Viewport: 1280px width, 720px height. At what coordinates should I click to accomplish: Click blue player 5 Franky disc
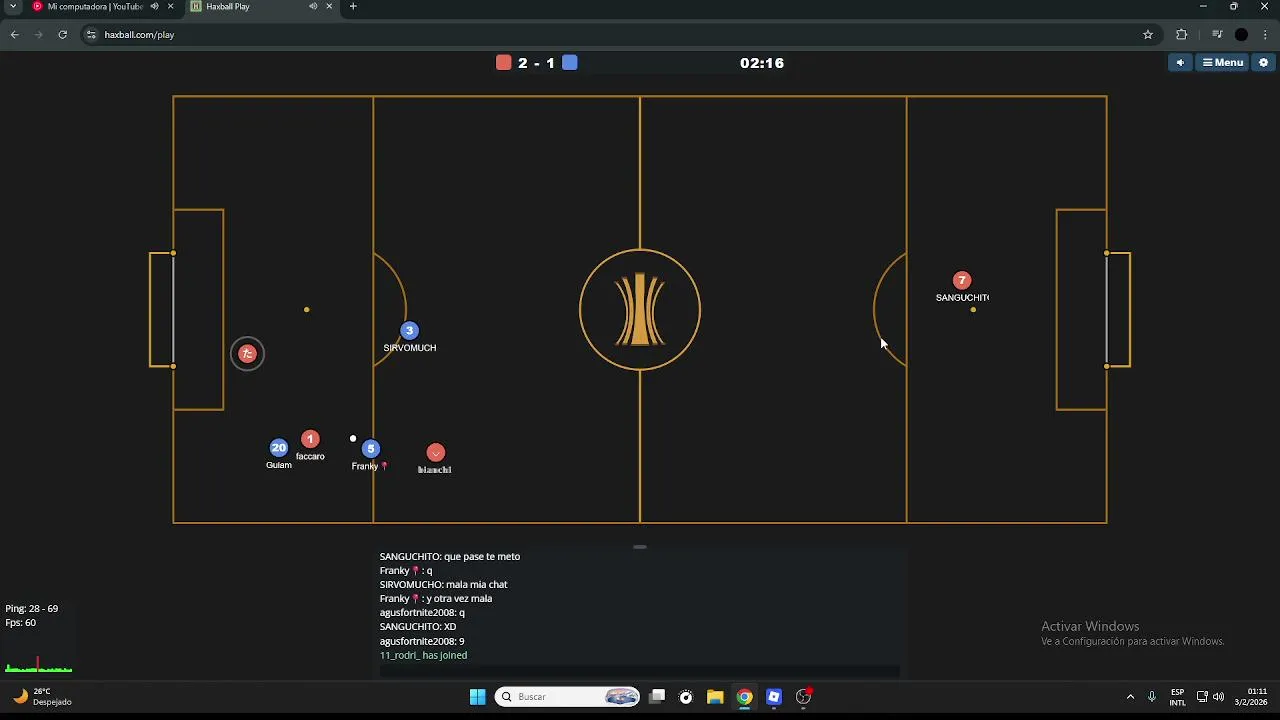(371, 449)
